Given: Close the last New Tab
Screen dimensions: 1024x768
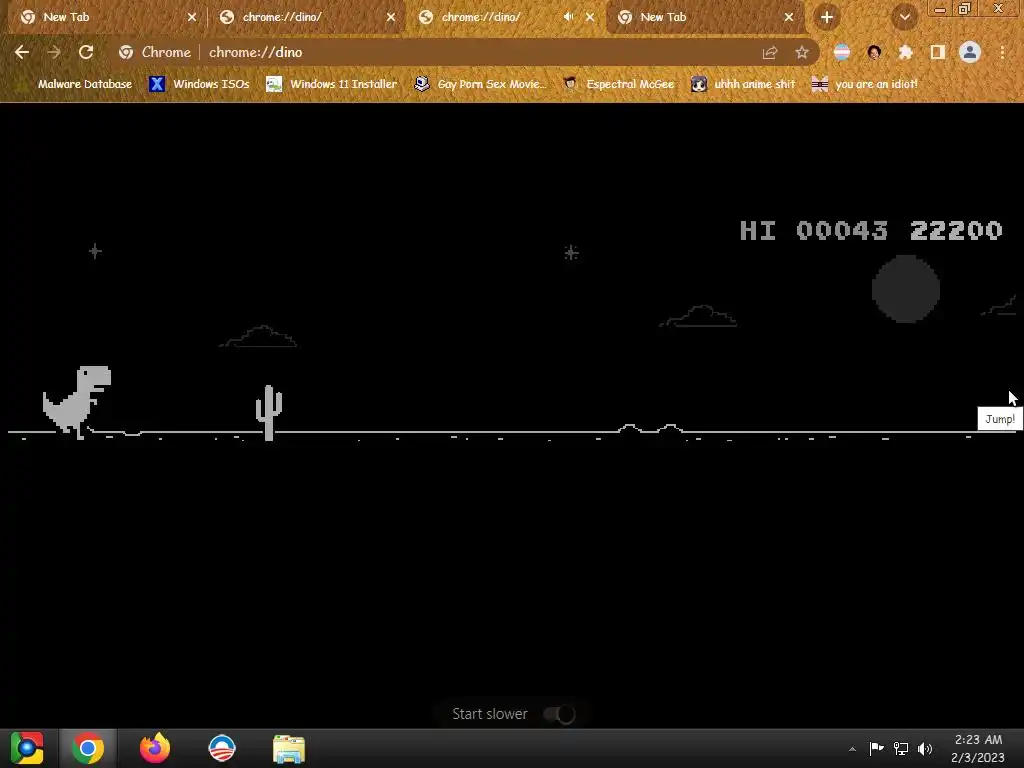Looking at the screenshot, I should click(789, 18).
